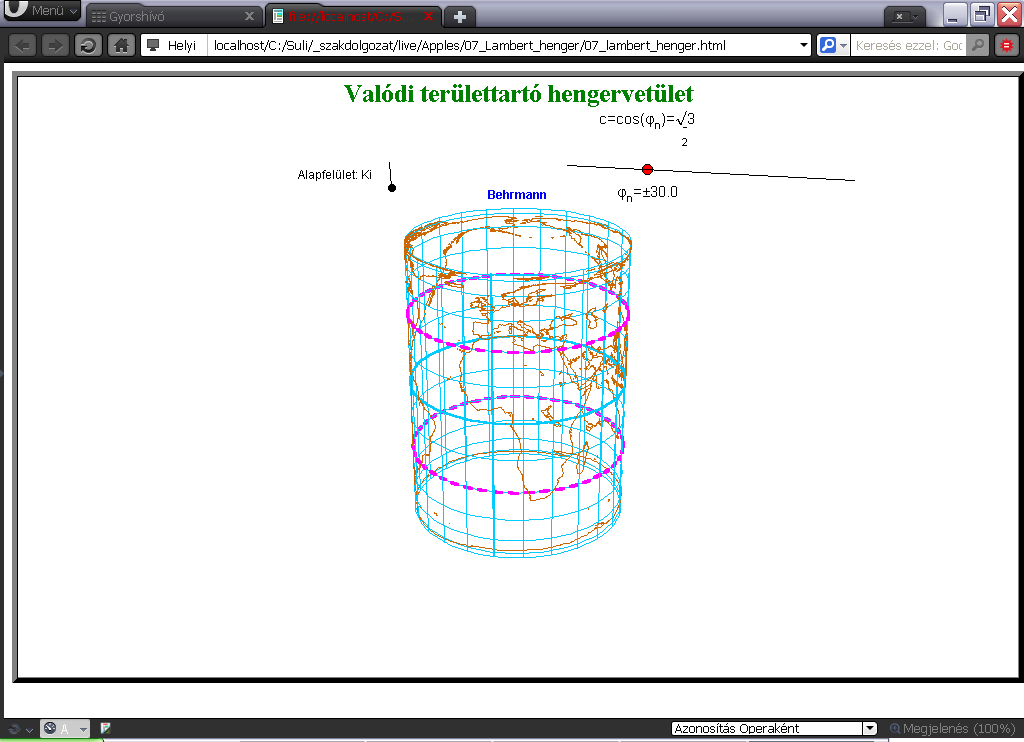Click the Megjelenés (100%) zoom control
The width and height of the screenshot is (1024, 742).
(953, 728)
